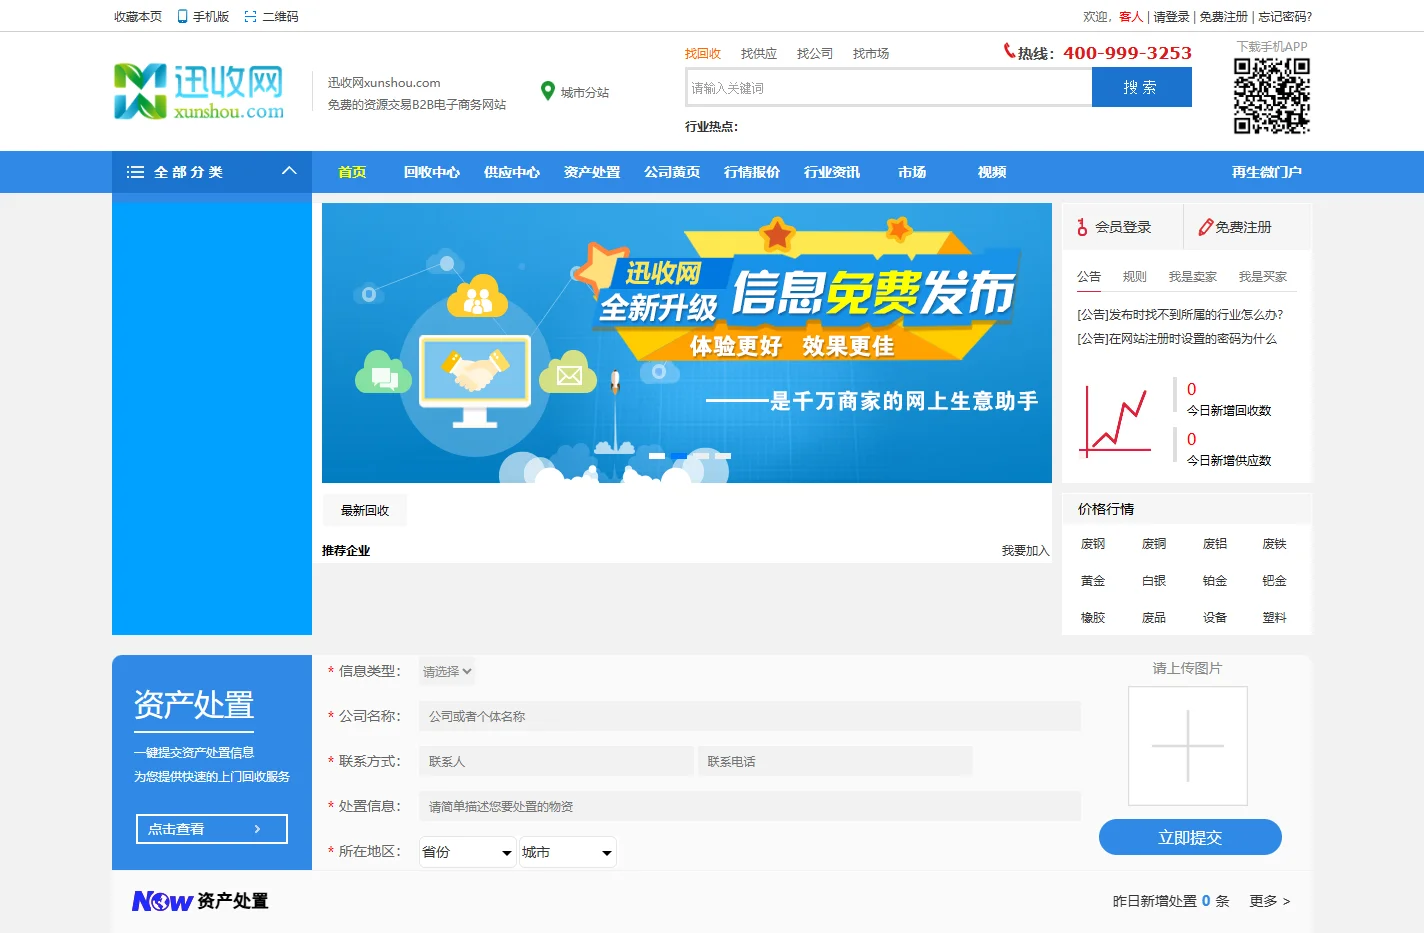
Task: Open the QR code scan icon link
Action: pyautogui.click(x=250, y=17)
